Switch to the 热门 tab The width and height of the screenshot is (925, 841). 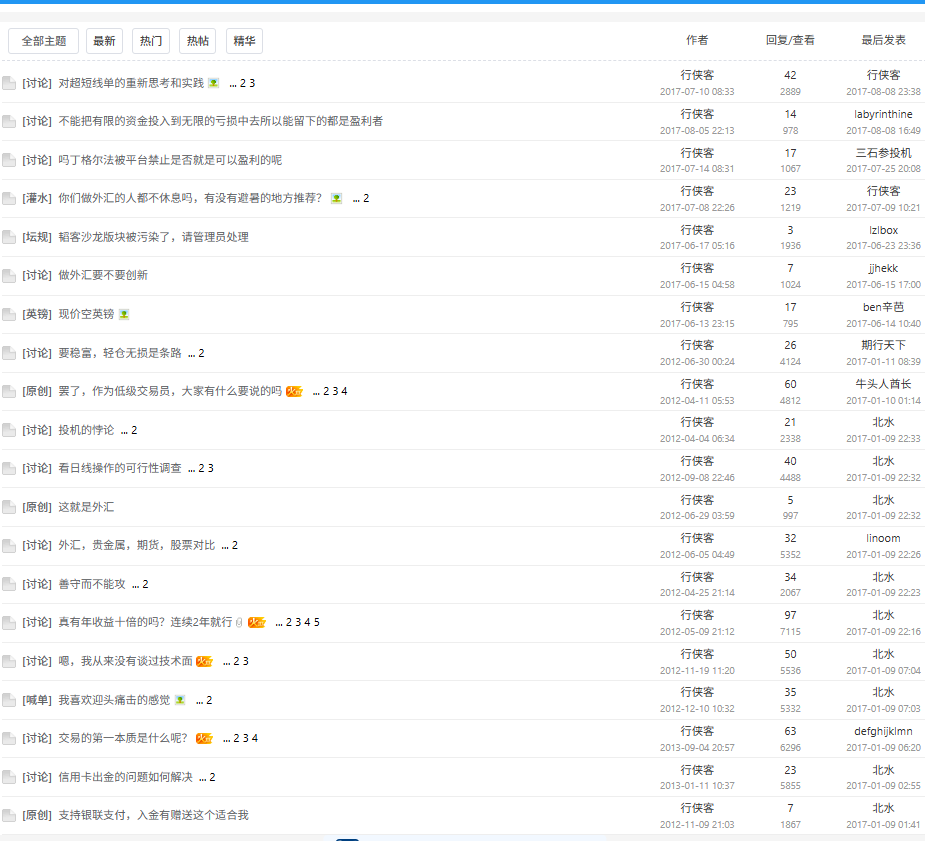[x=151, y=41]
